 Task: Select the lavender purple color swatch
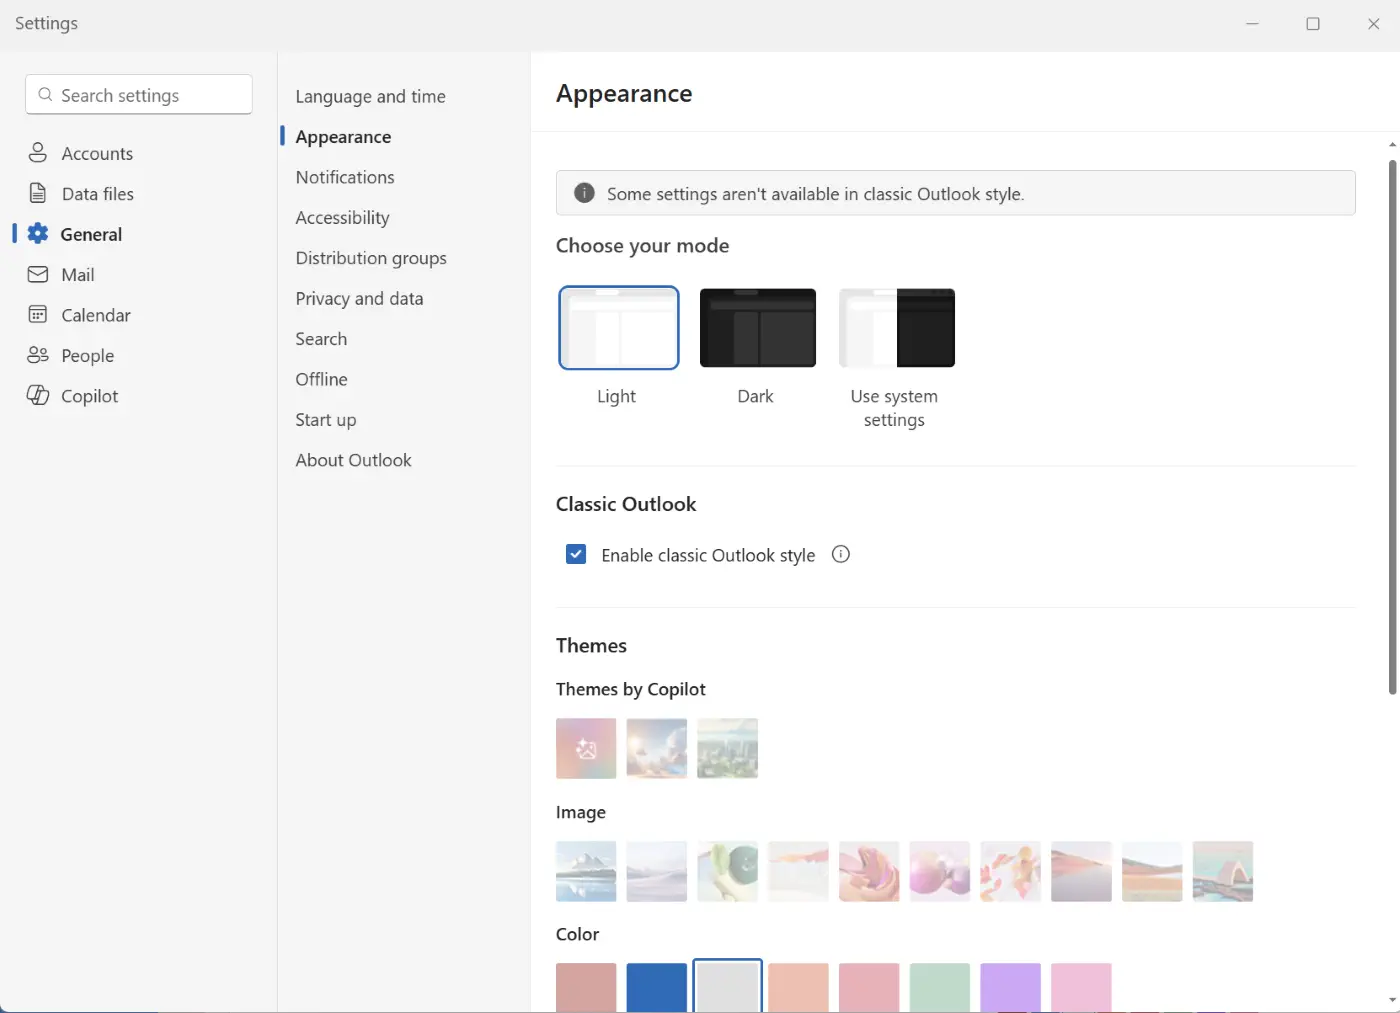1010,988
